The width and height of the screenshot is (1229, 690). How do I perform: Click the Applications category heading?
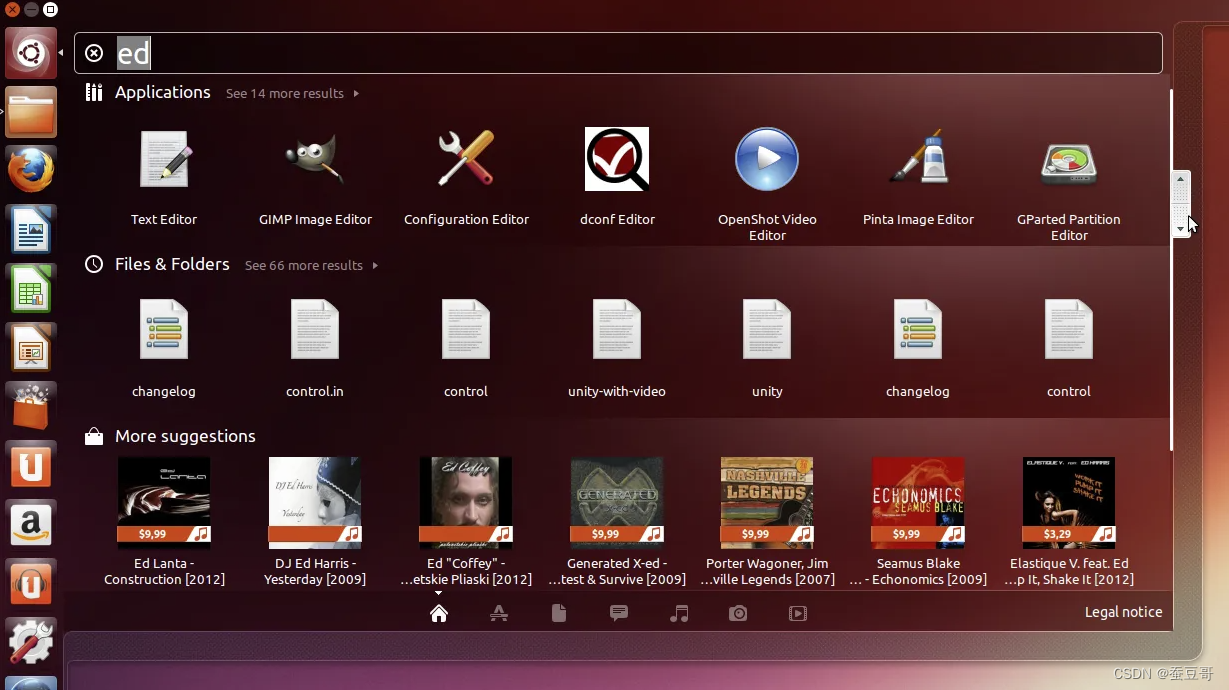(163, 92)
